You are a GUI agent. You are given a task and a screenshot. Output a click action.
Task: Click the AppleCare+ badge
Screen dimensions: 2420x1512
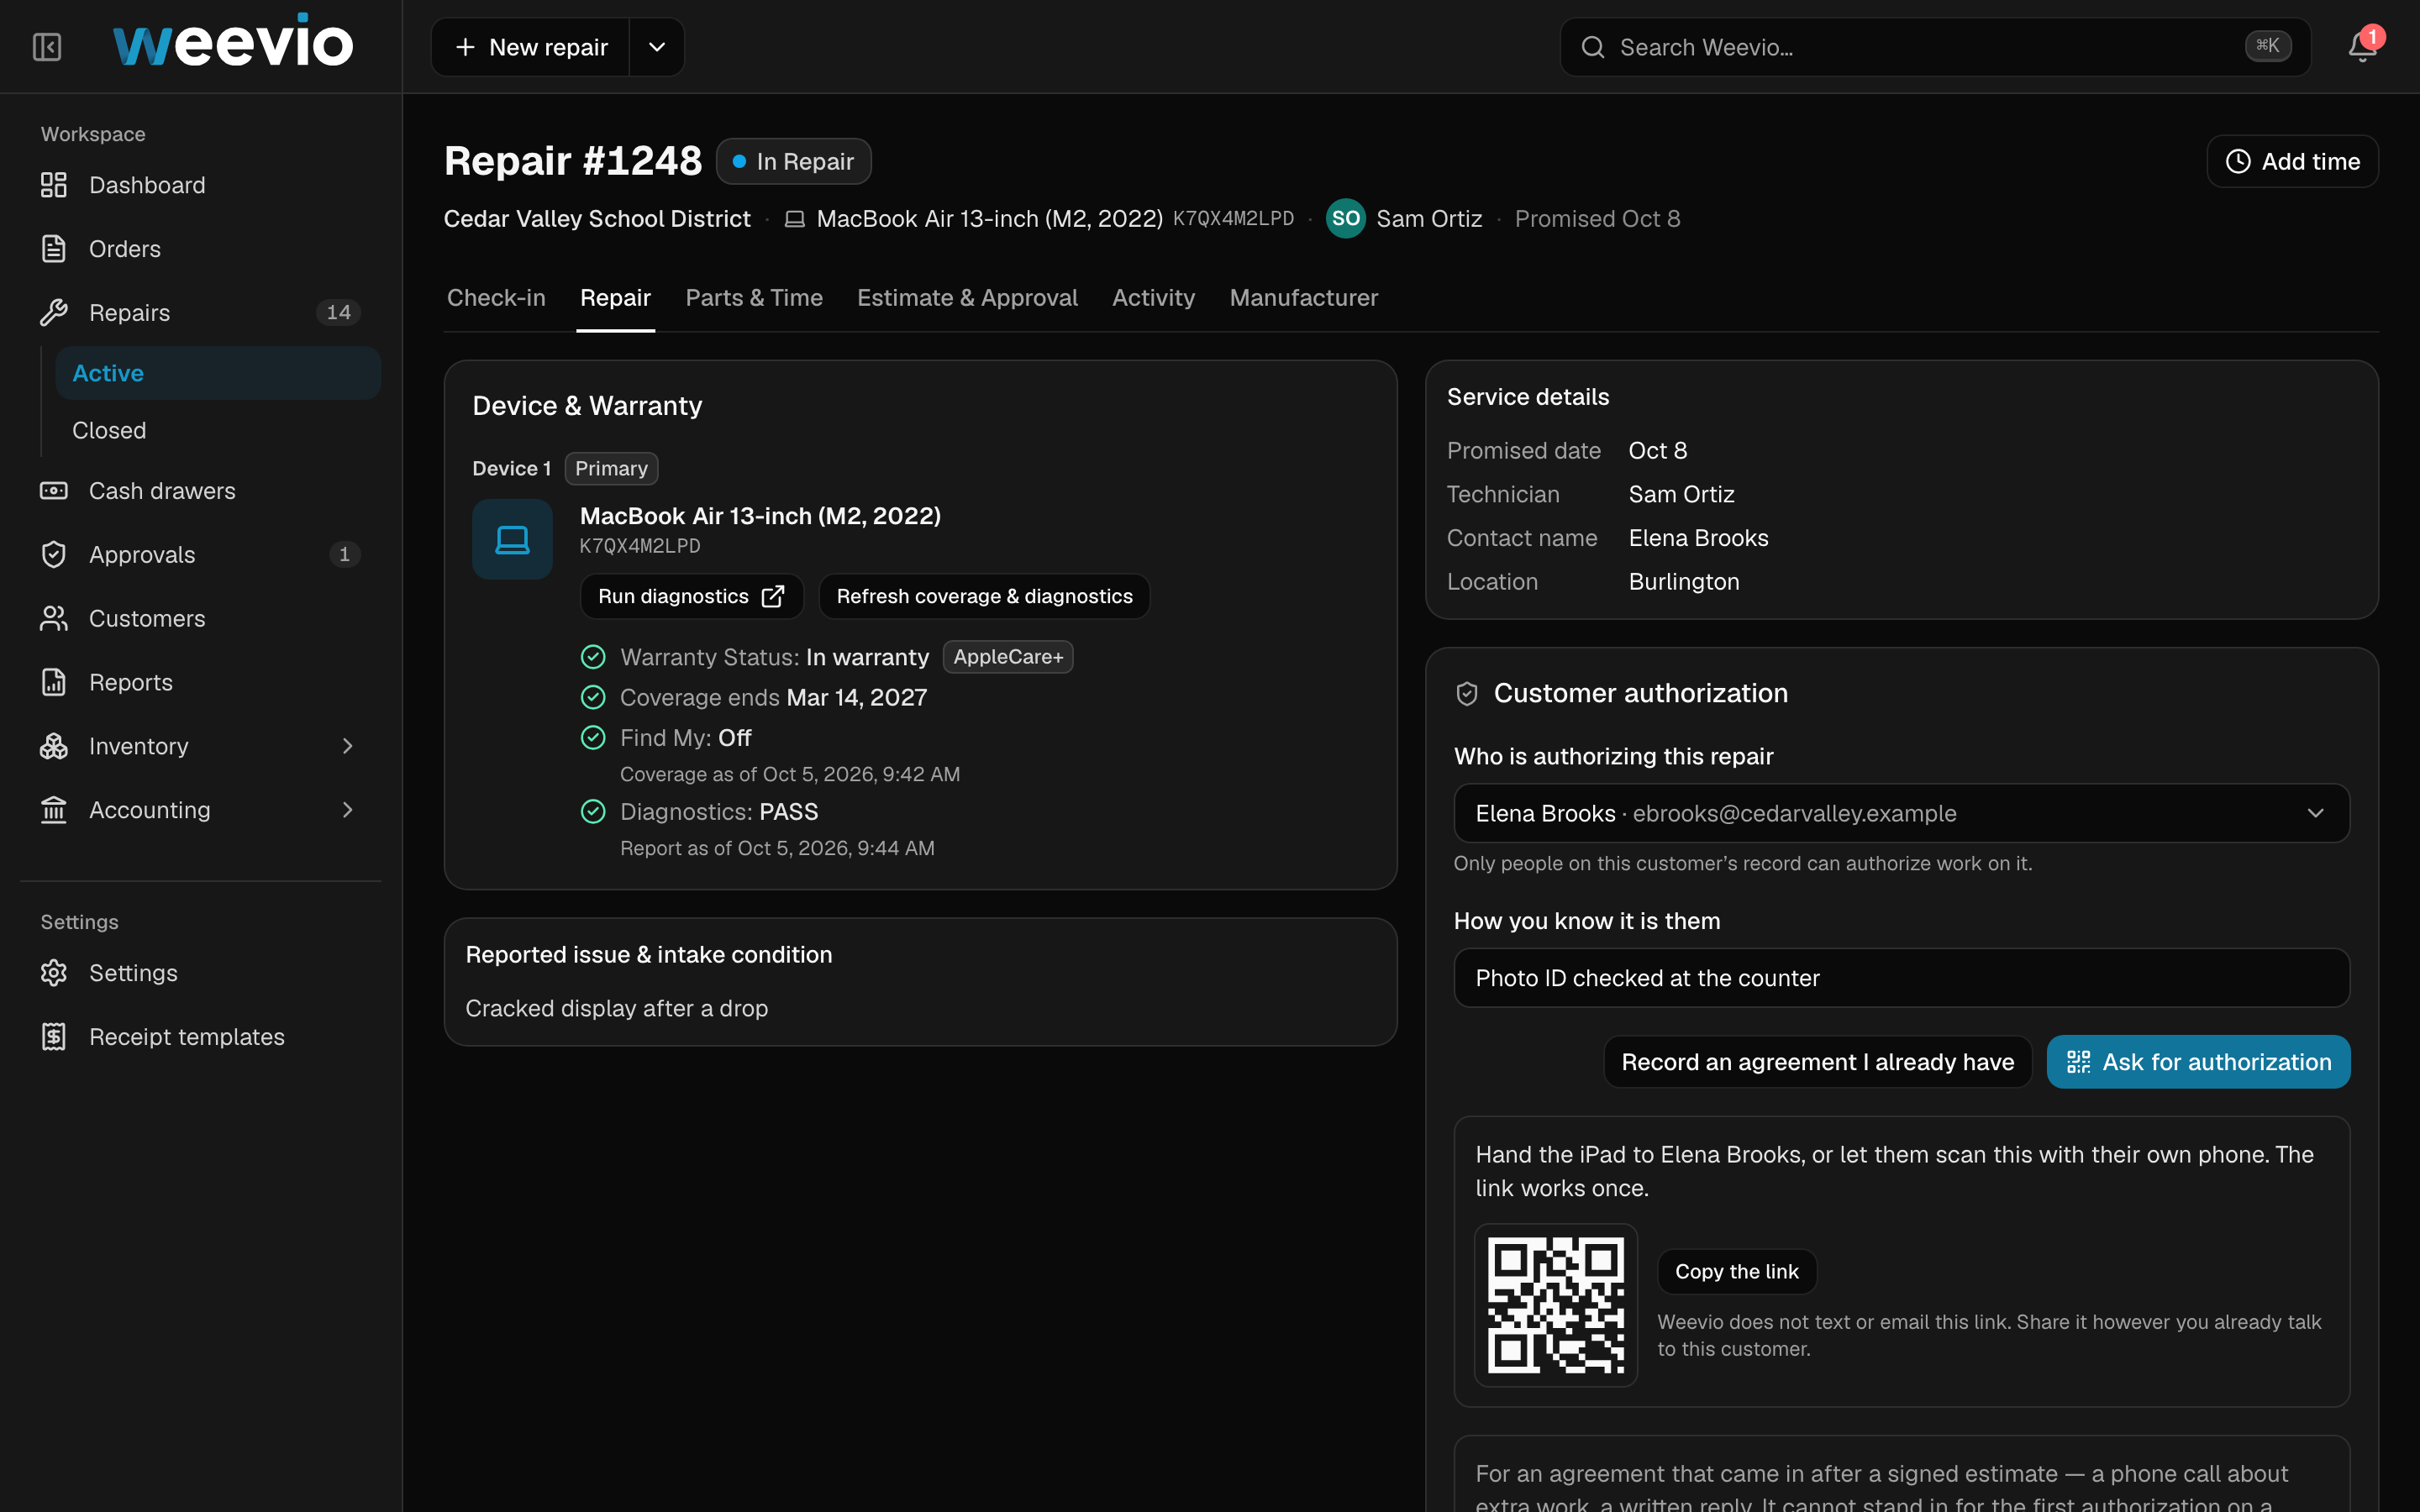click(x=1008, y=657)
